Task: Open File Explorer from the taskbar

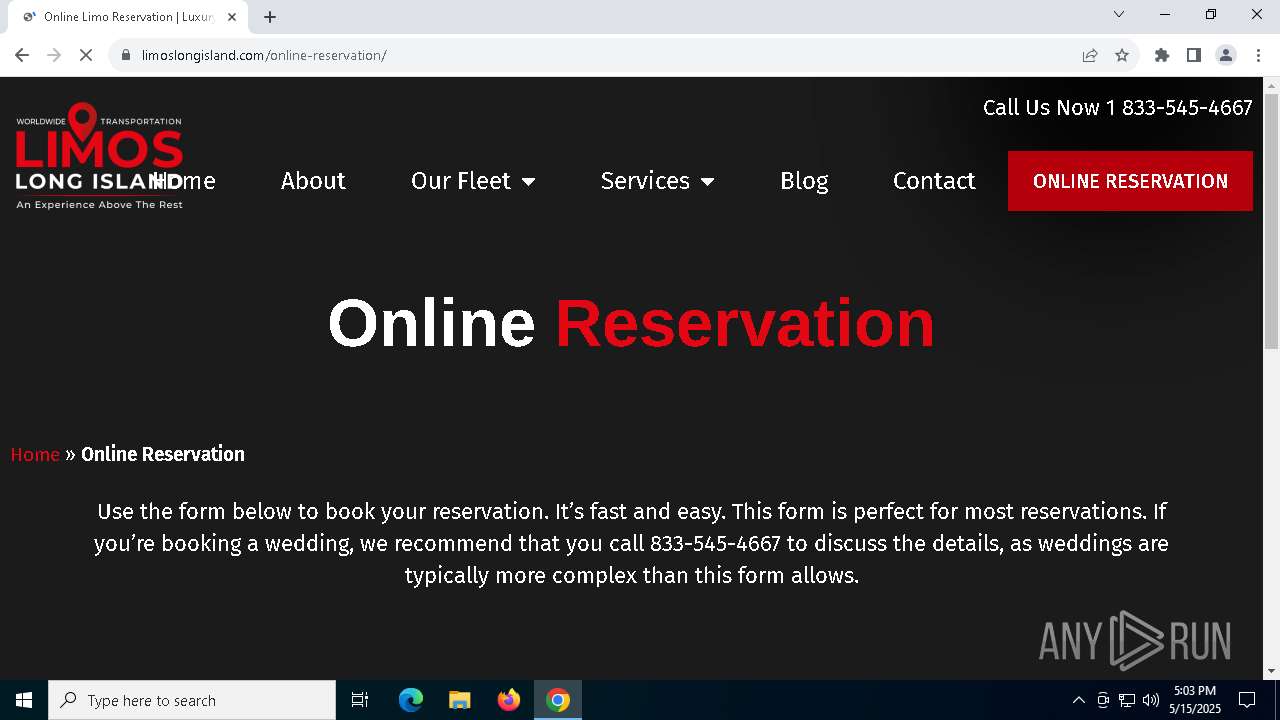Action: pos(459,700)
